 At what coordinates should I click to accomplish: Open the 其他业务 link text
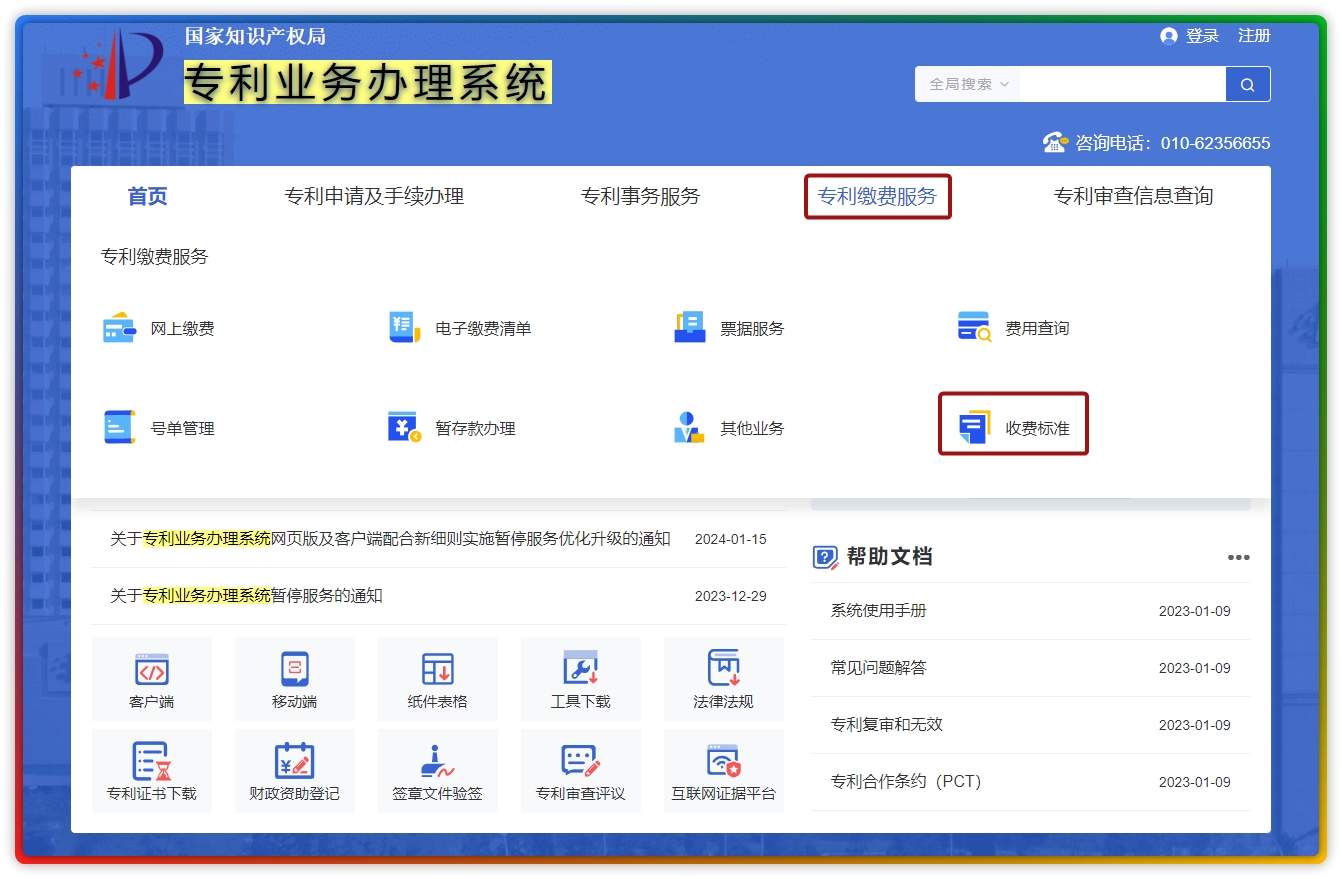point(752,428)
